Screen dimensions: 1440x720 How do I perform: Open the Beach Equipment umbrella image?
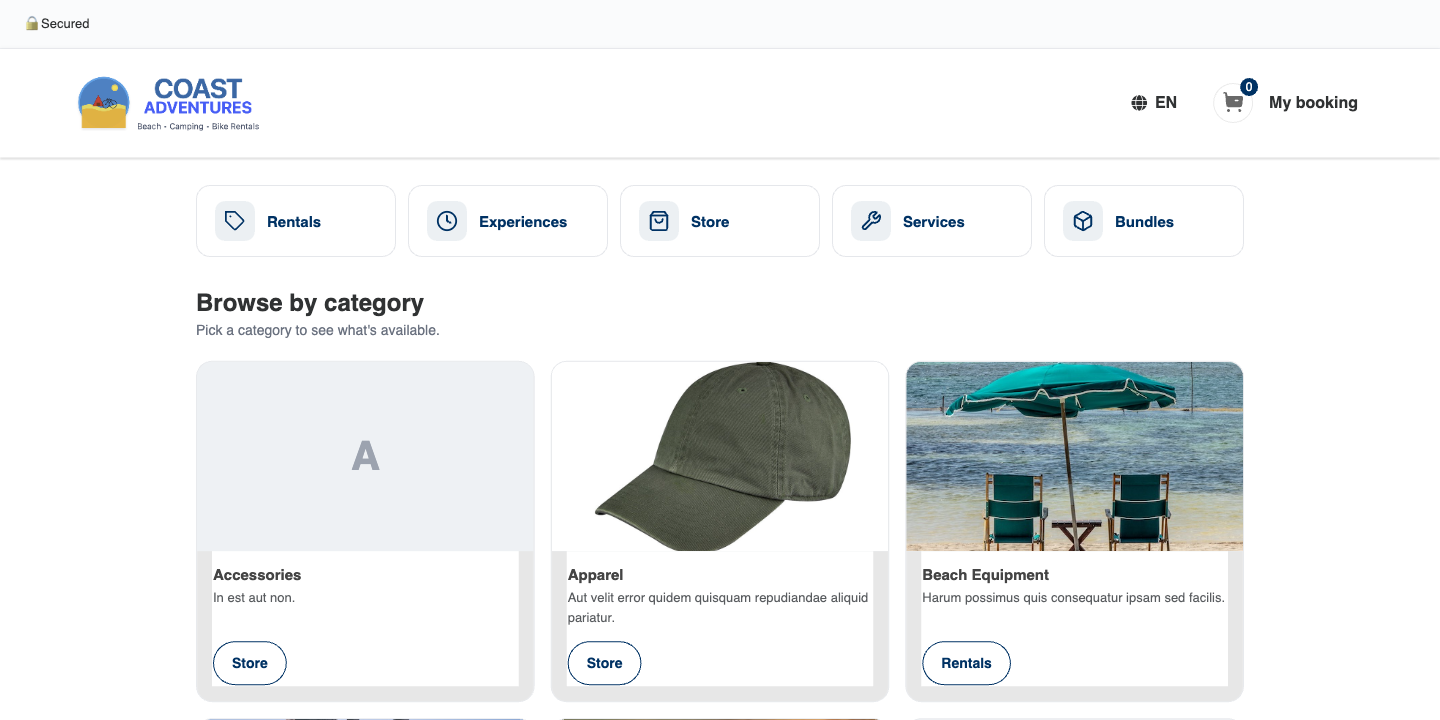coord(1075,456)
